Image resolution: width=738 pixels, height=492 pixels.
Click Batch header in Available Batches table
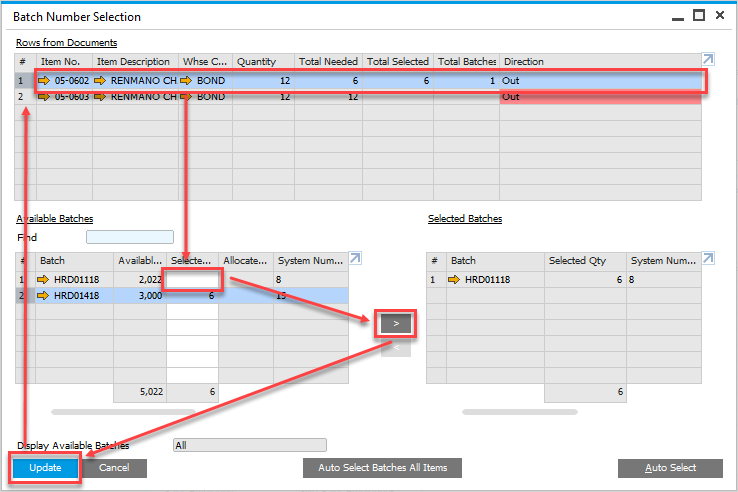pos(74,261)
